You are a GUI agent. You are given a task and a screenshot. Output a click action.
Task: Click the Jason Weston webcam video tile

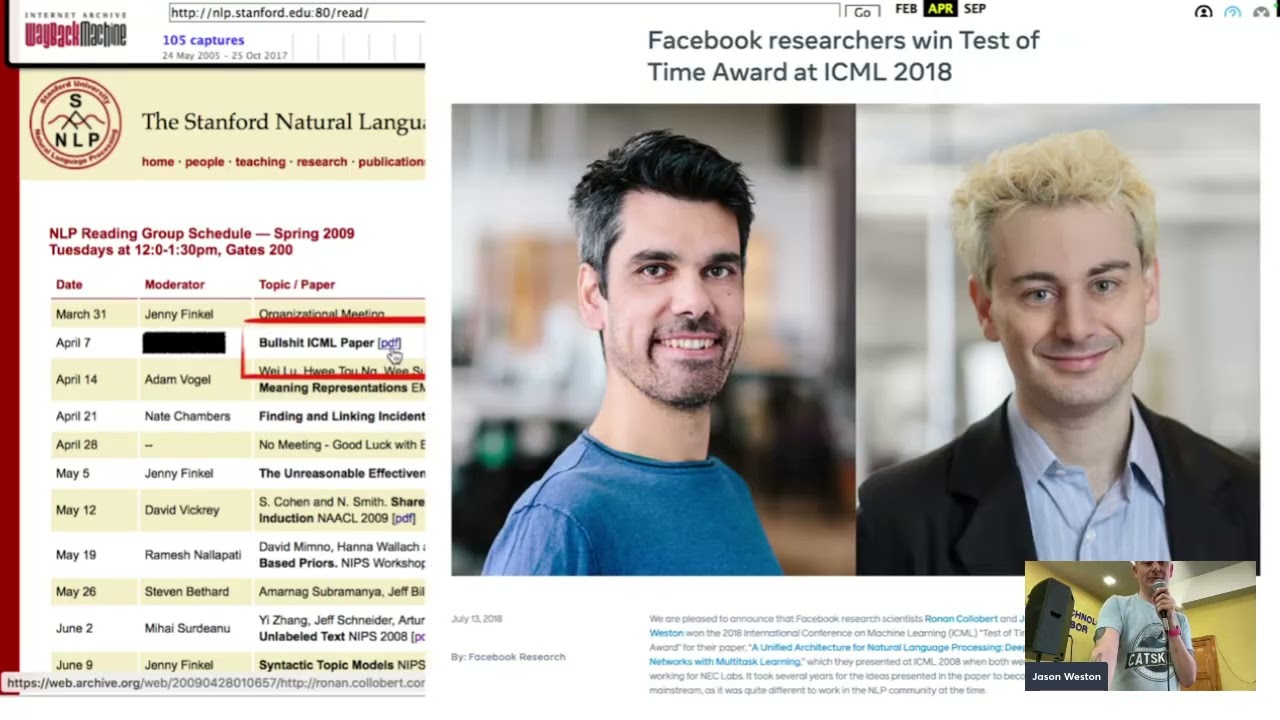(1140, 626)
